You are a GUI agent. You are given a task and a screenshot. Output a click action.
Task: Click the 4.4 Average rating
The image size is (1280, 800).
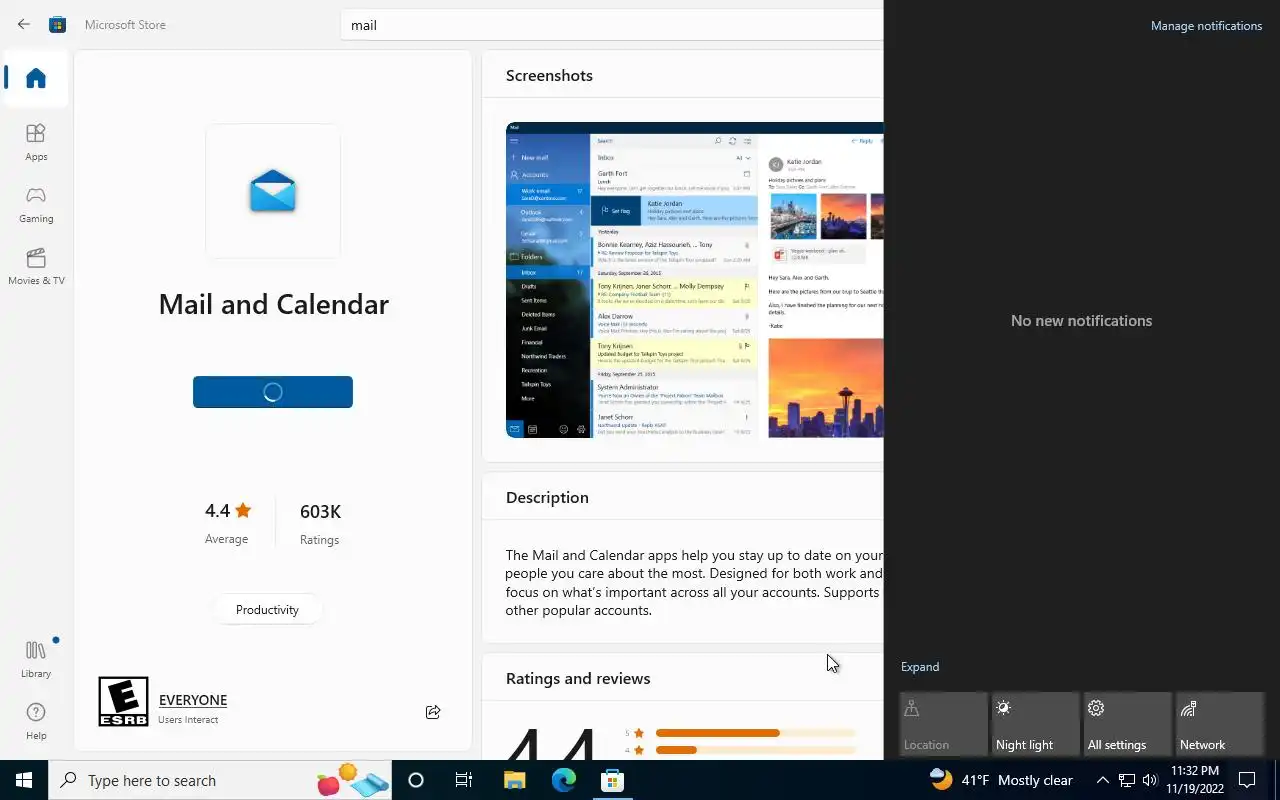[227, 523]
